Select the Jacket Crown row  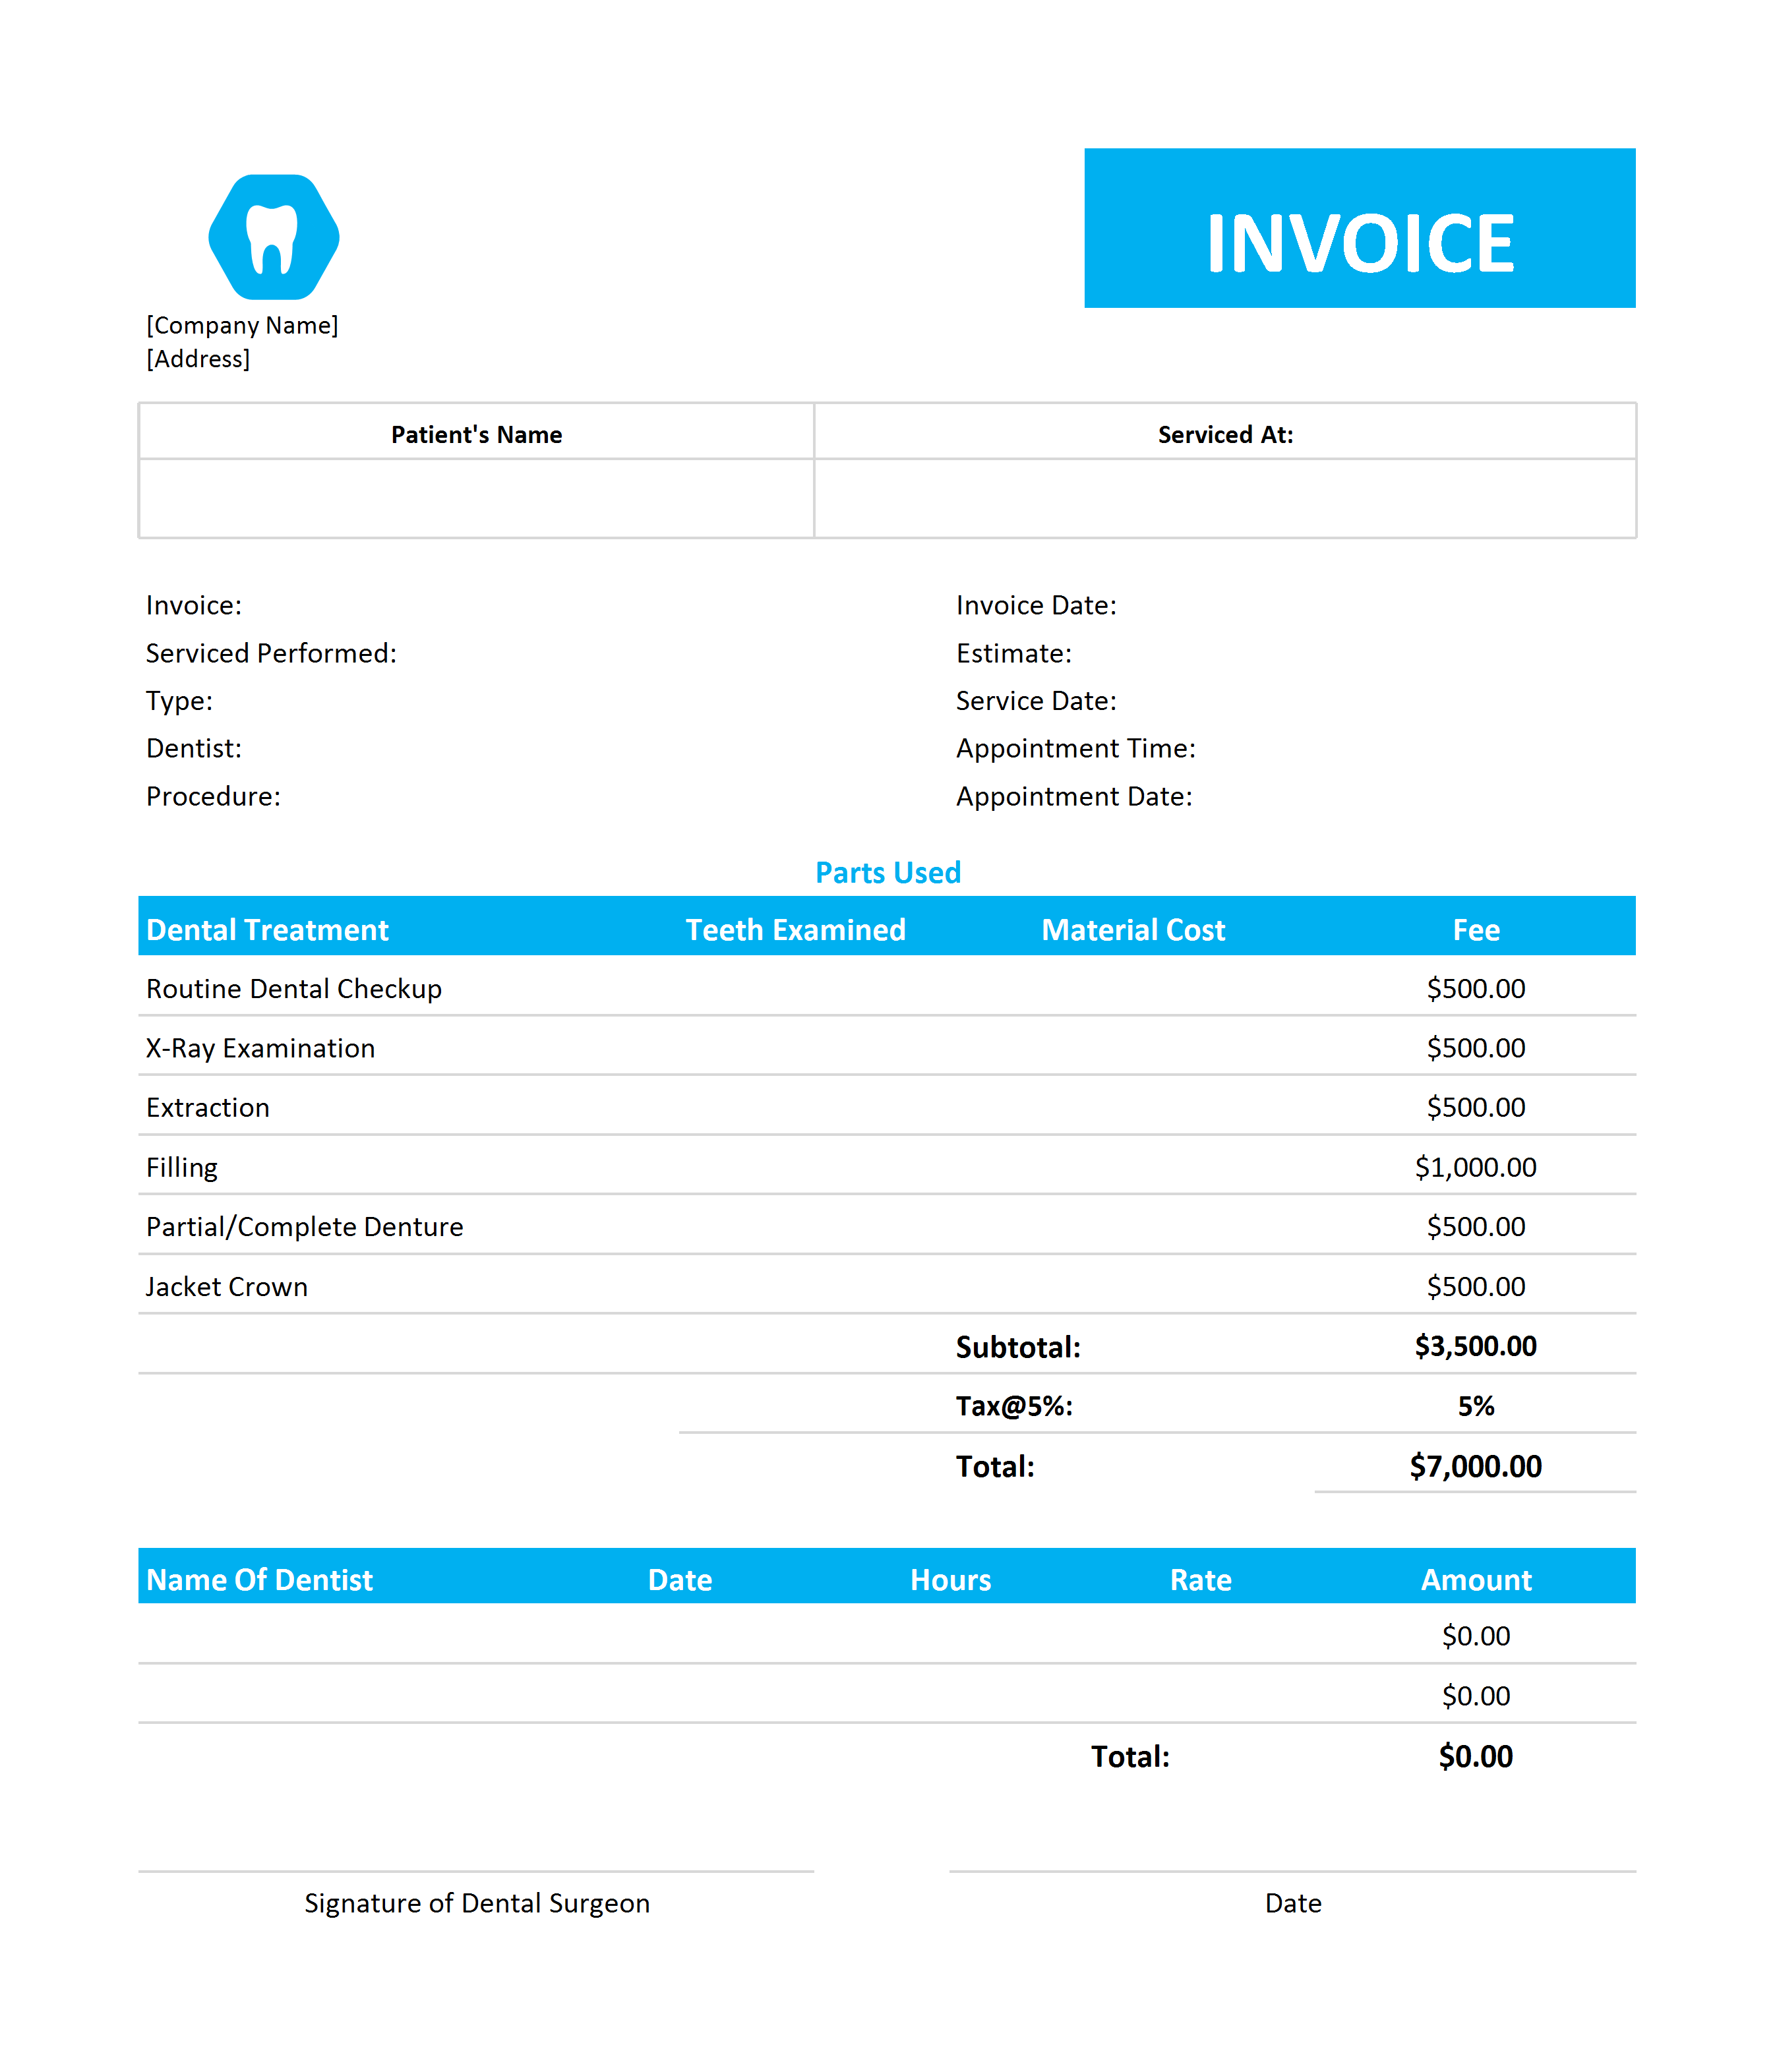click(x=887, y=1285)
